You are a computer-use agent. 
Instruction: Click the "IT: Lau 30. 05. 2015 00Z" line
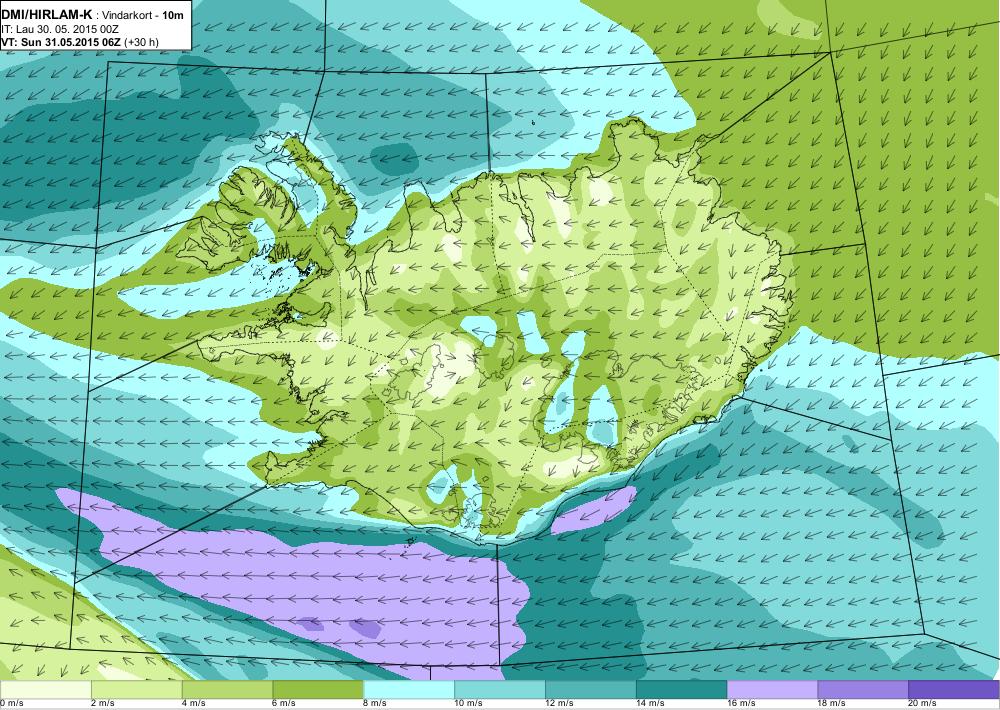pyautogui.click(x=61, y=29)
